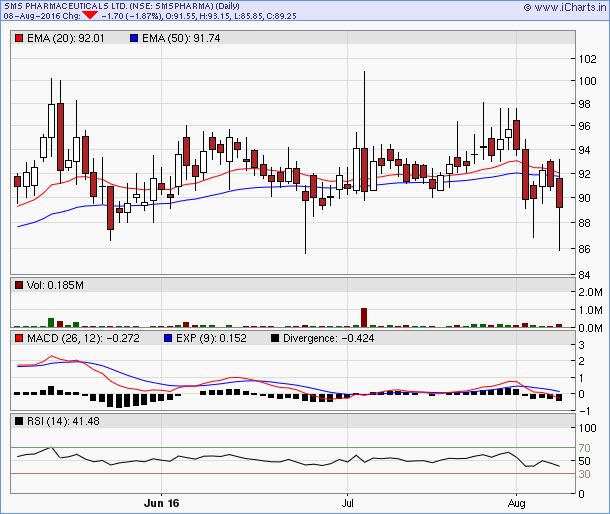The height and width of the screenshot is (514, 610).
Task: Click the black RSI (14) legend swatch
Action: pyautogui.click(x=19, y=421)
